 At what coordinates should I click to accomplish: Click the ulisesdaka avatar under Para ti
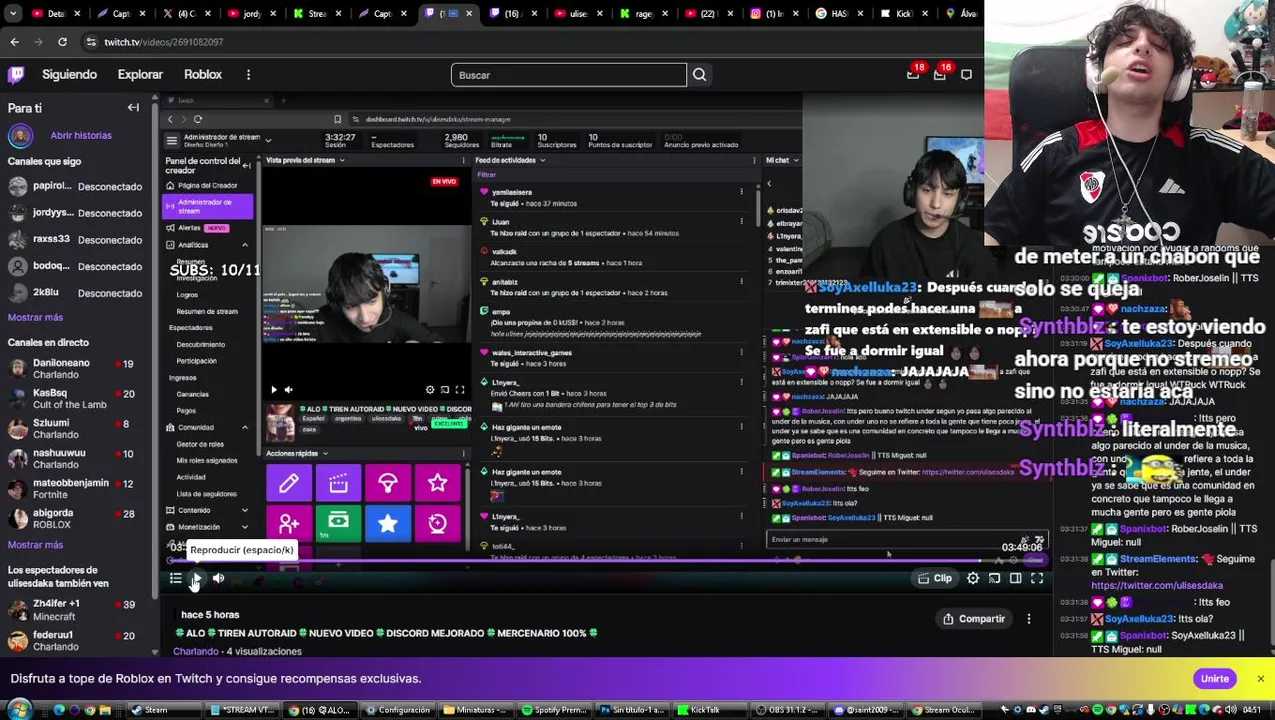click(x=20, y=136)
